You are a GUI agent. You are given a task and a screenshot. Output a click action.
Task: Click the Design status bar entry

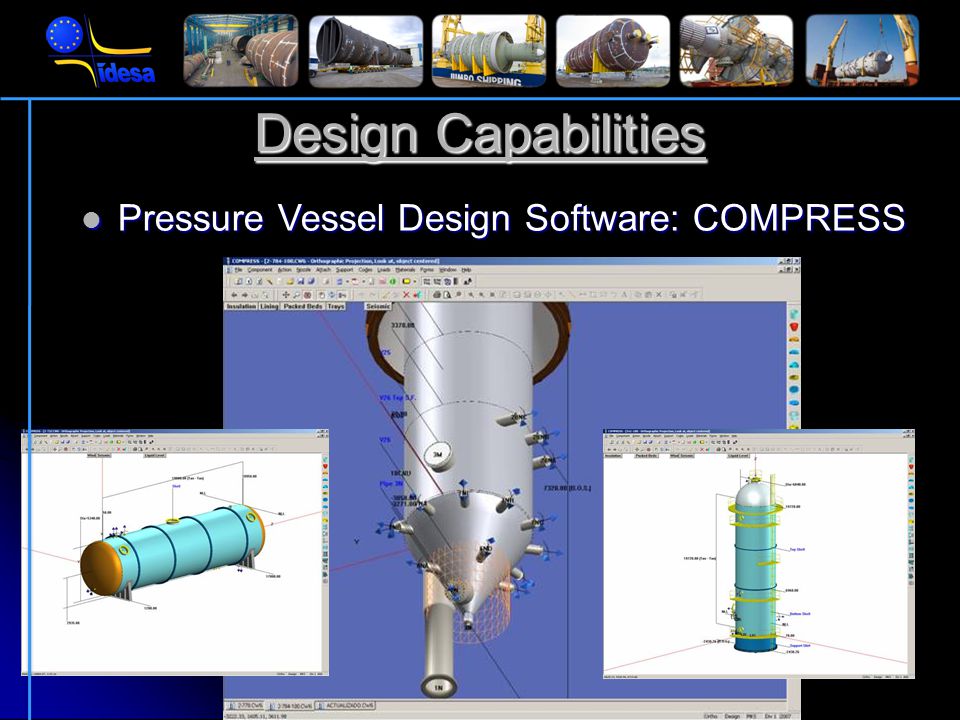pyautogui.click(x=732, y=716)
